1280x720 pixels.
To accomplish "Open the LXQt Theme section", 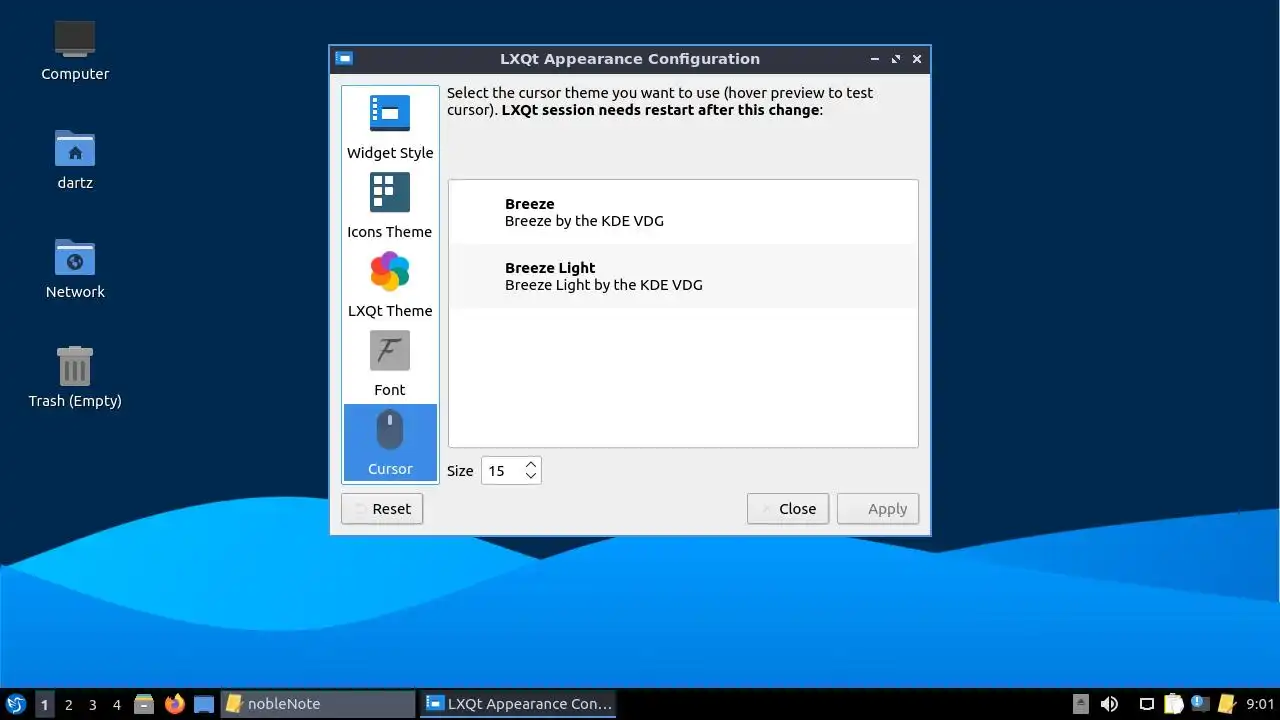I will coord(390,284).
